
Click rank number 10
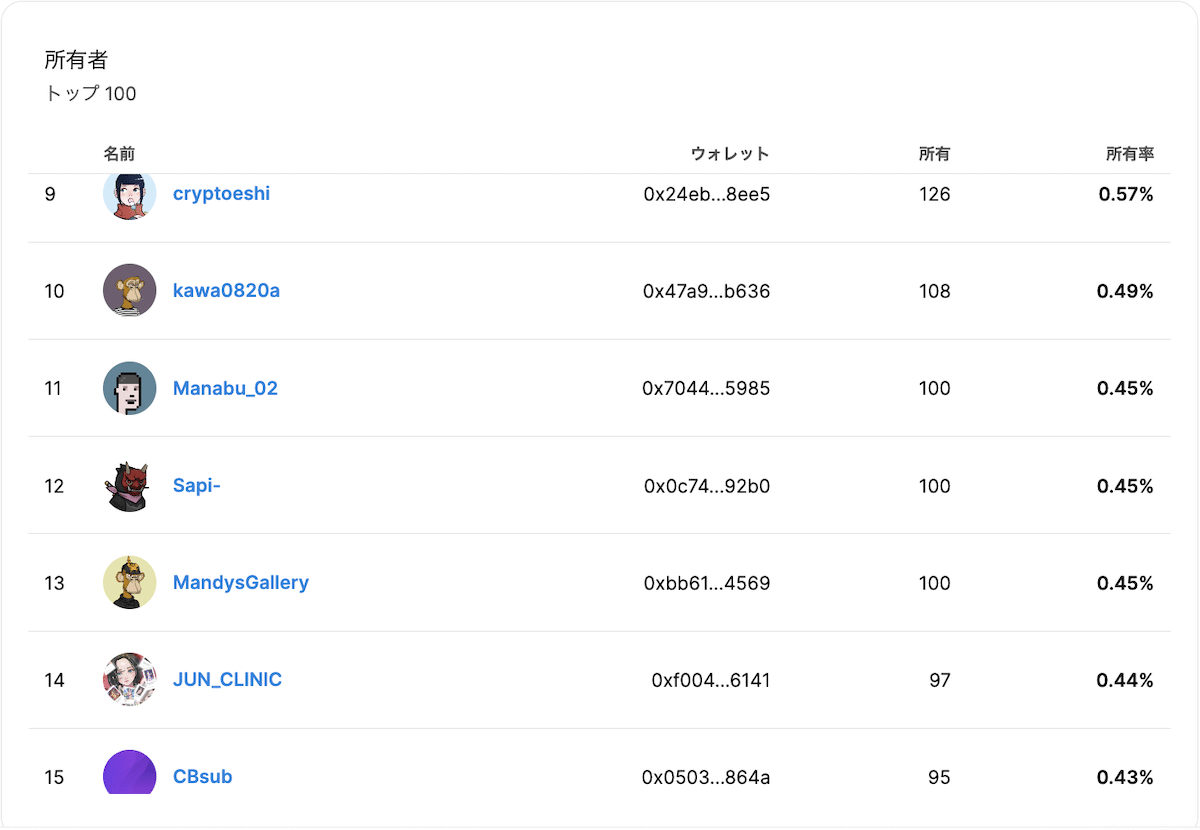[x=54, y=291]
